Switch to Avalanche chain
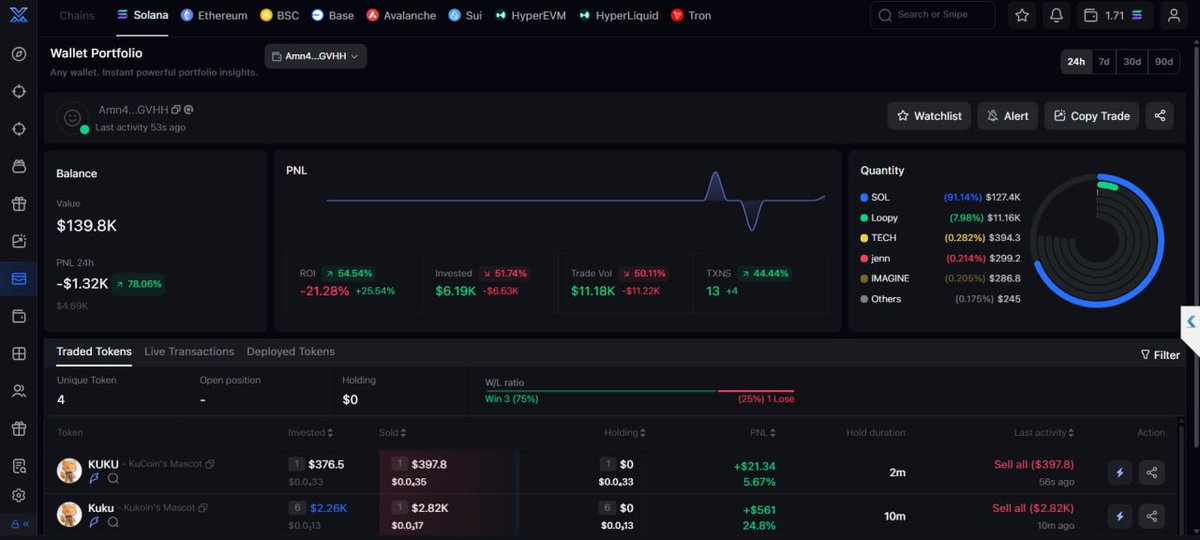1200x540 pixels. (x=401, y=16)
